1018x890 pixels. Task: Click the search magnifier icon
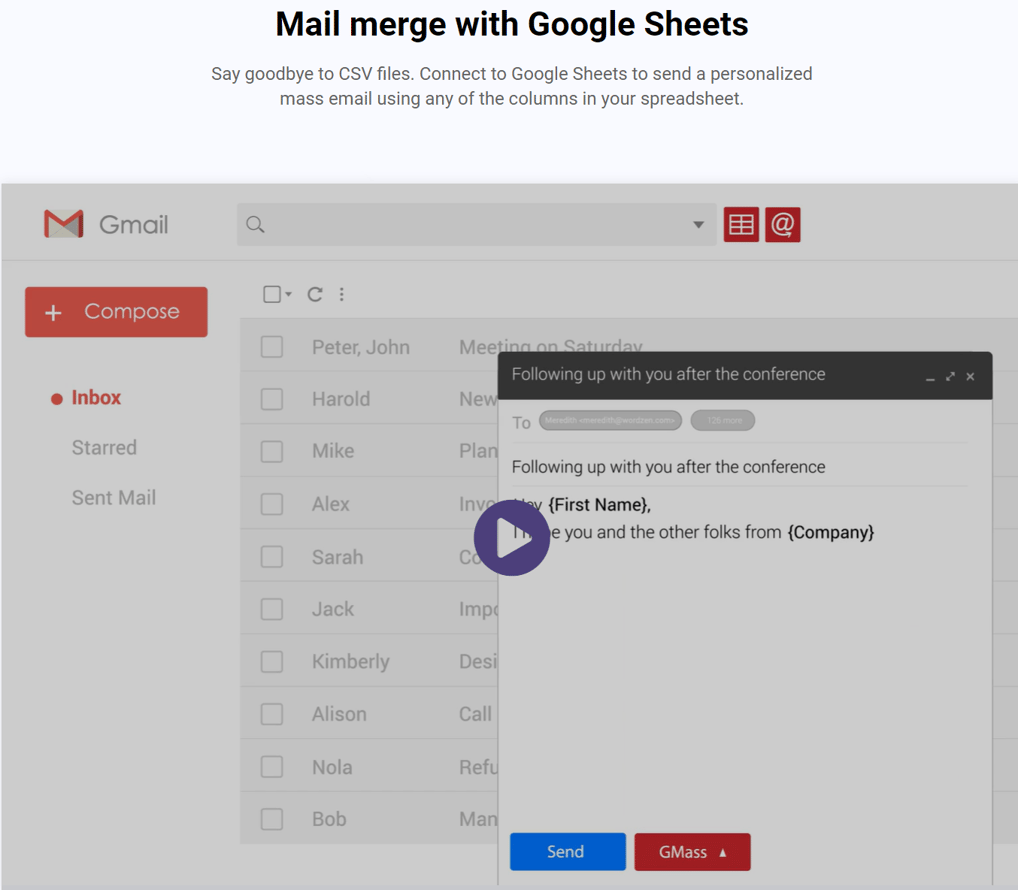coord(255,225)
